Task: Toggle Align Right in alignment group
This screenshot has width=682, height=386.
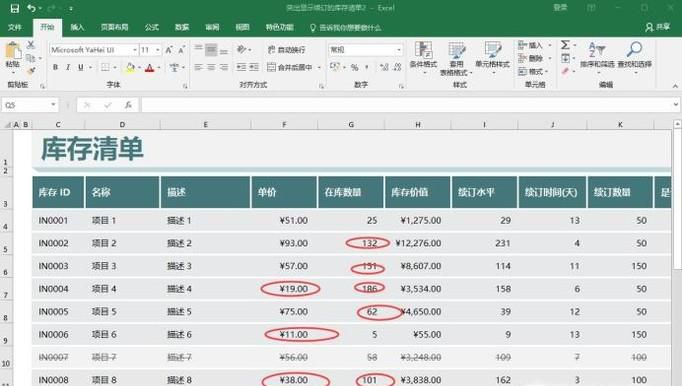Action: point(224,67)
